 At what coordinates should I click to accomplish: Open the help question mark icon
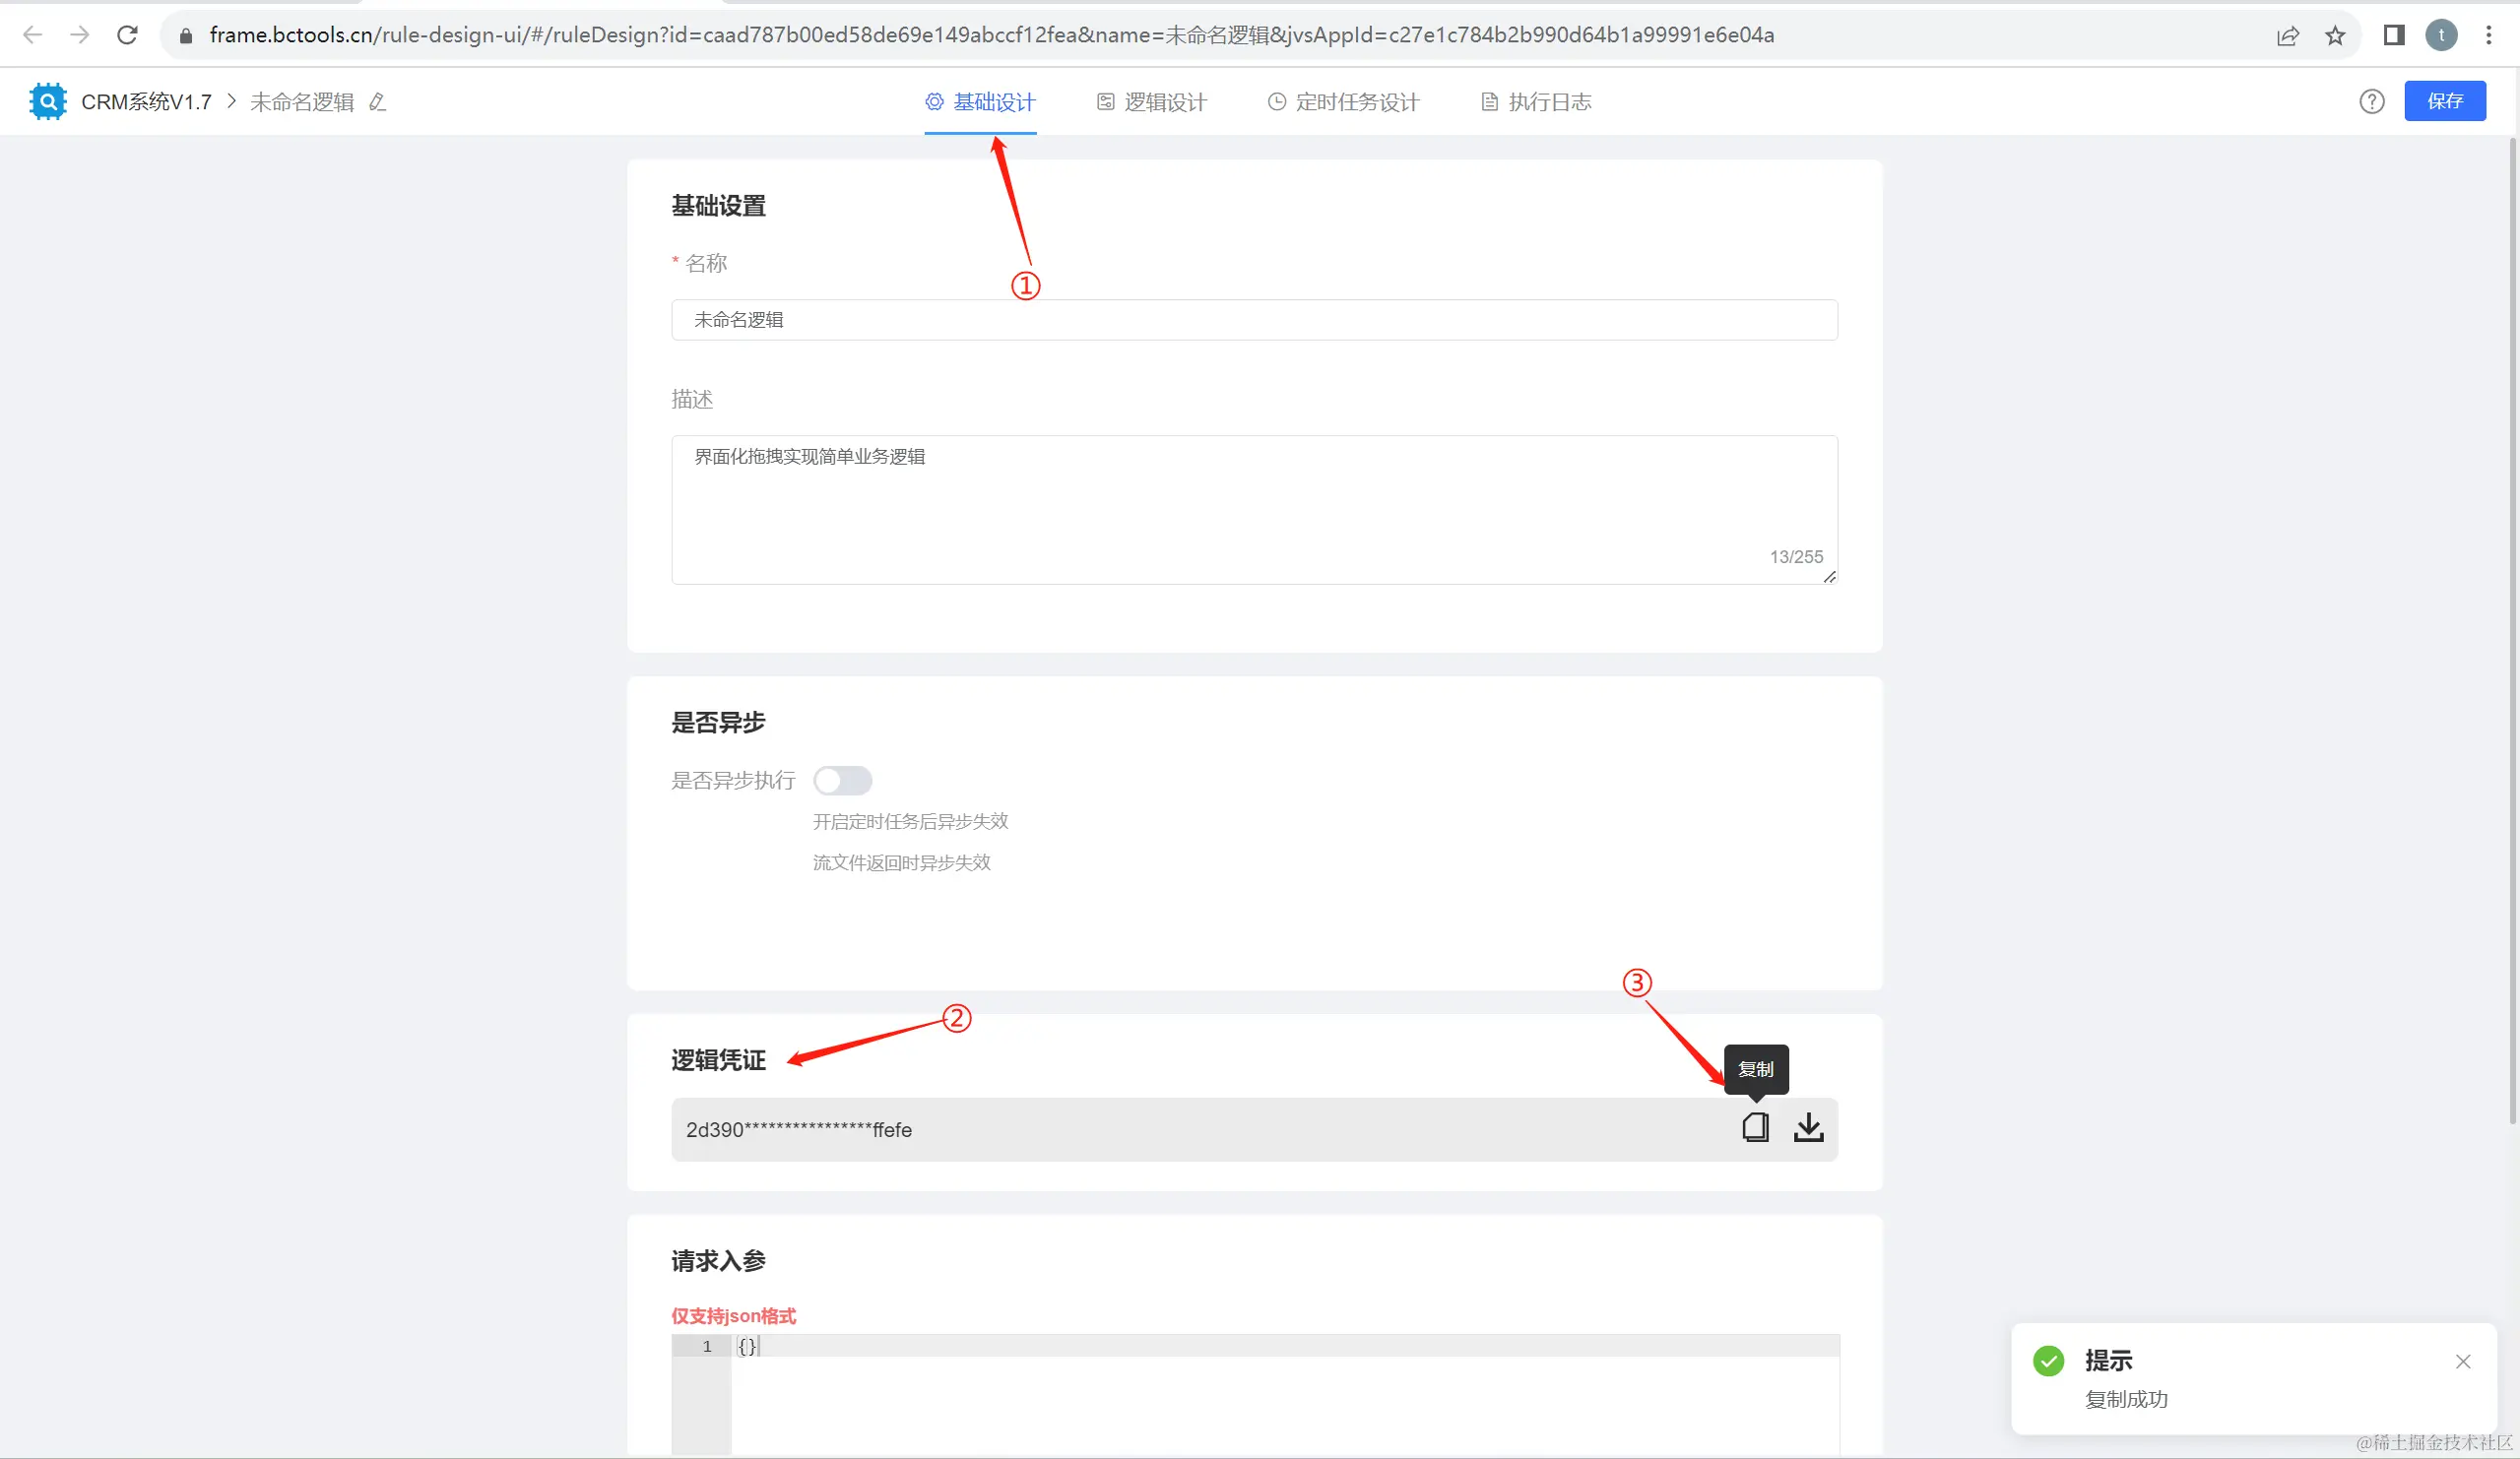(x=2371, y=101)
